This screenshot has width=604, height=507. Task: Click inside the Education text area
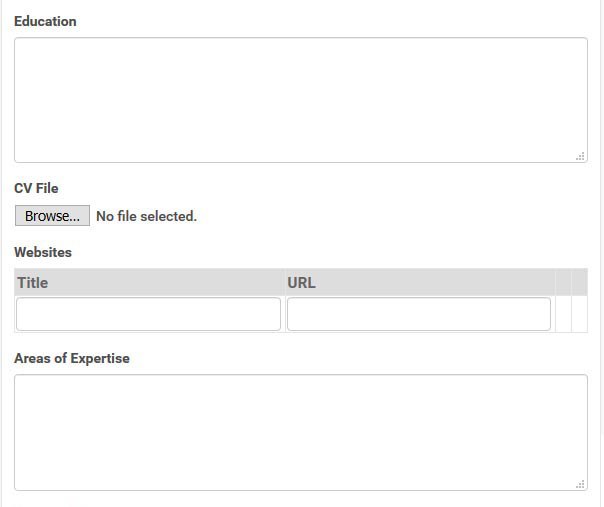[x=300, y=100]
